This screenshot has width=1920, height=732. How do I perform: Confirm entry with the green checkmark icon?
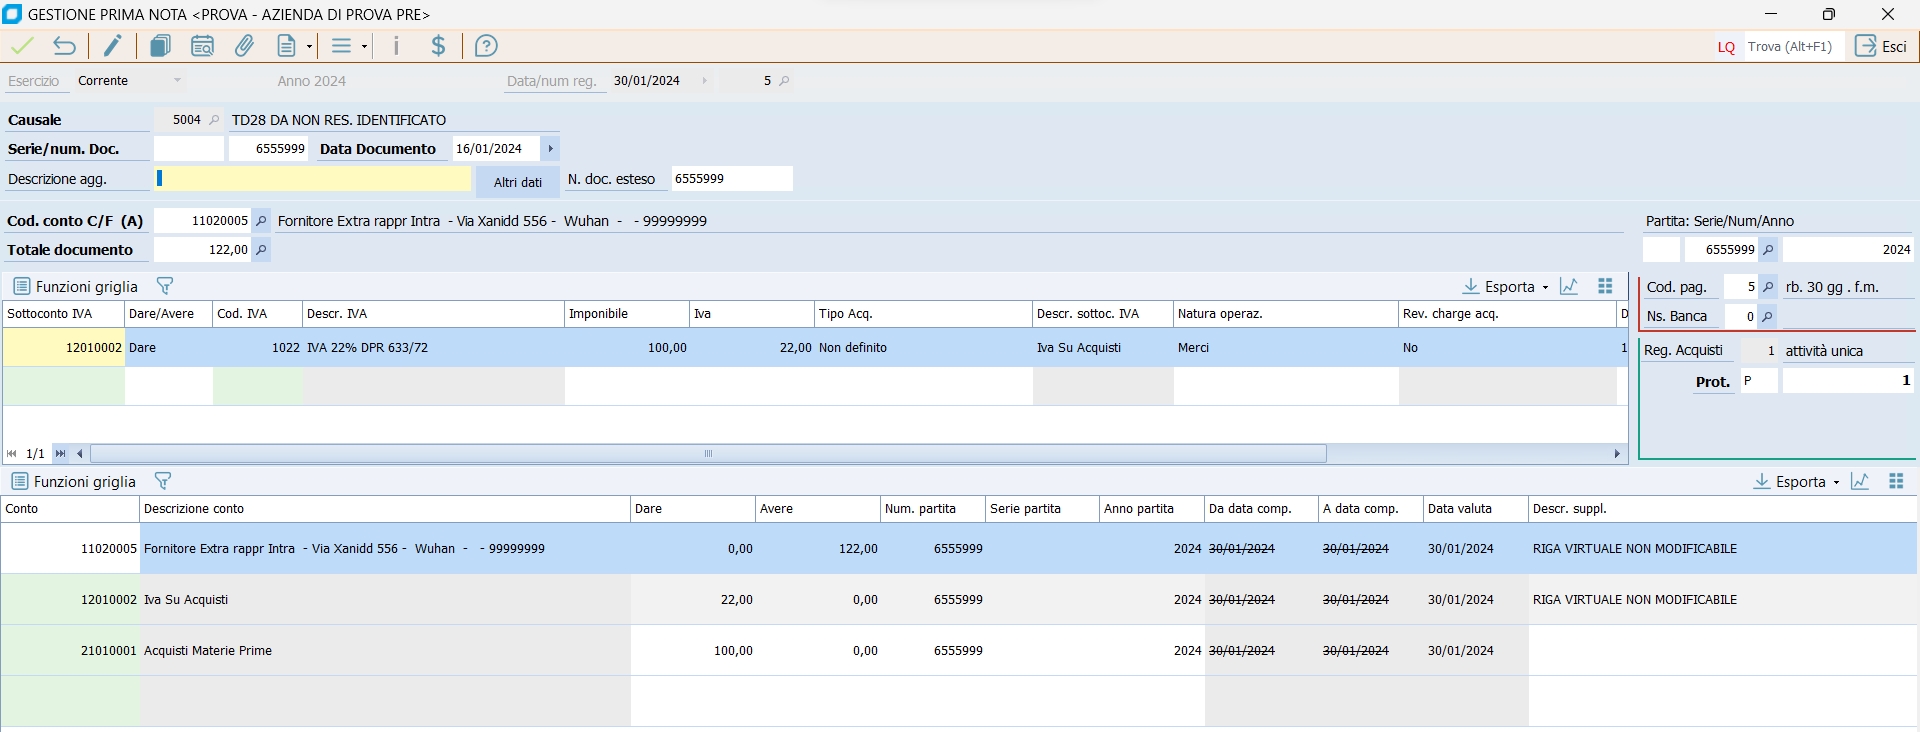point(22,46)
